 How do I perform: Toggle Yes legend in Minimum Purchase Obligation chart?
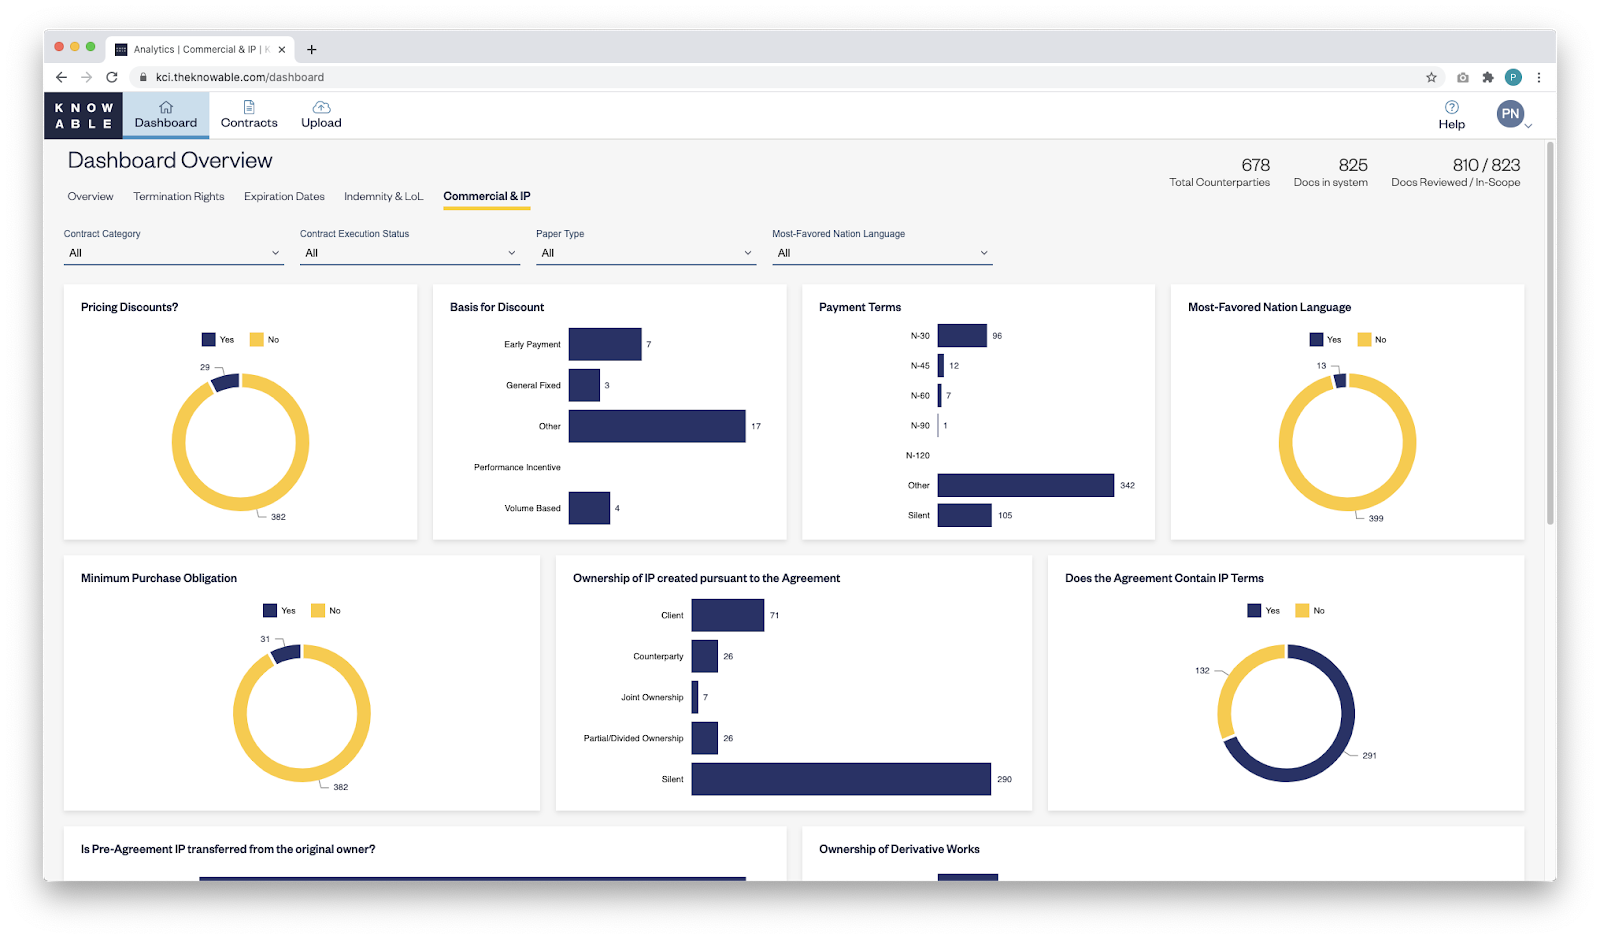click(x=280, y=611)
